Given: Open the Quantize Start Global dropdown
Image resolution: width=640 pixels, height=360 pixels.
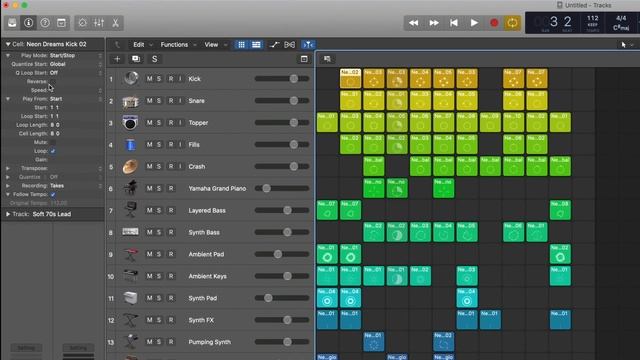Looking at the screenshot, I should (75, 64).
